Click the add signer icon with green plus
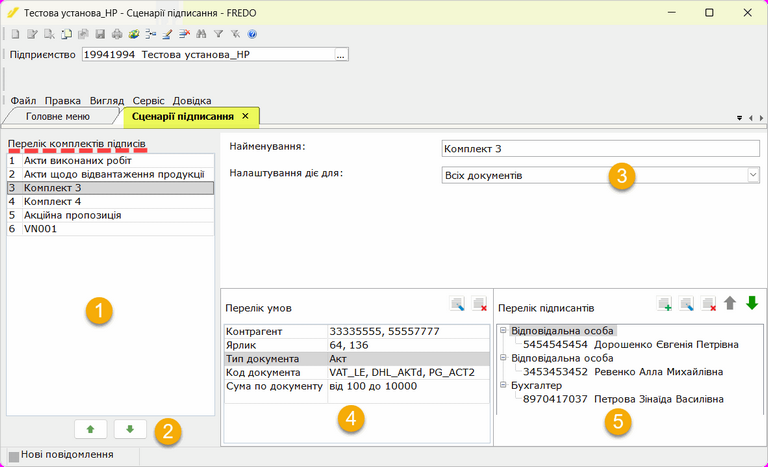This screenshot has height=467, width=768. tap(665, 304)
